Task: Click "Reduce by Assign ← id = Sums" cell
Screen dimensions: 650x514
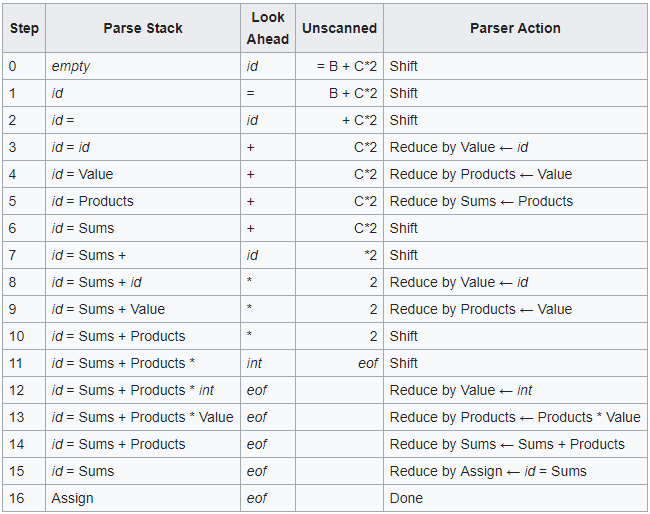Action: coord(488,471)
